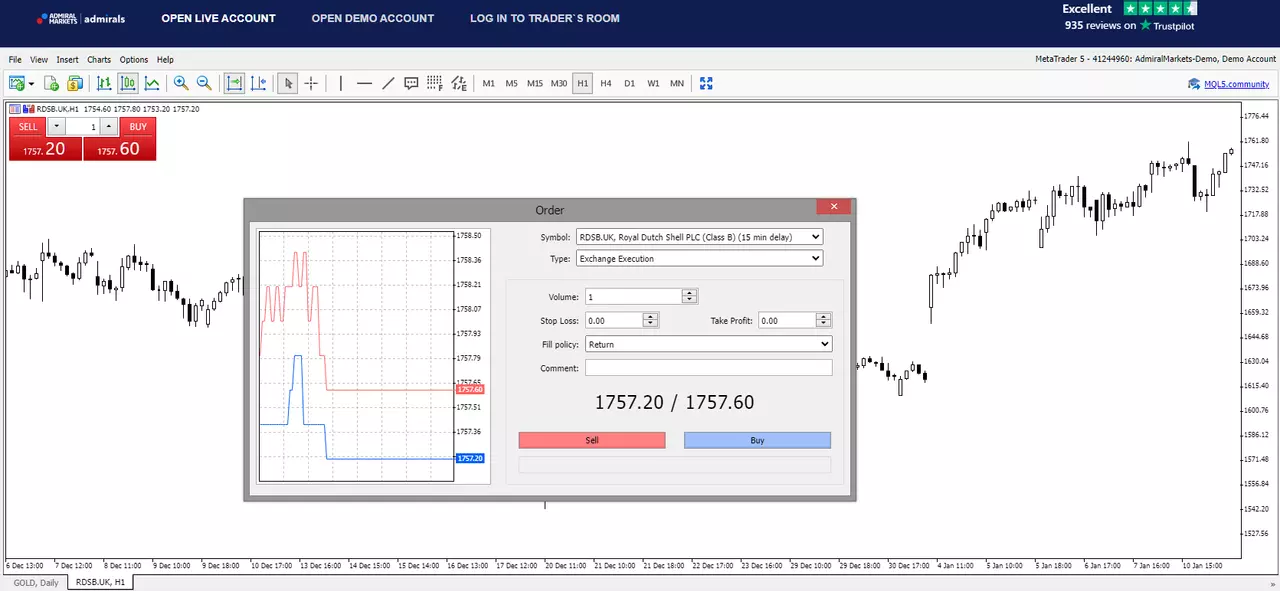
Task: Select the crosshair tool
Action: click(311, 84)
